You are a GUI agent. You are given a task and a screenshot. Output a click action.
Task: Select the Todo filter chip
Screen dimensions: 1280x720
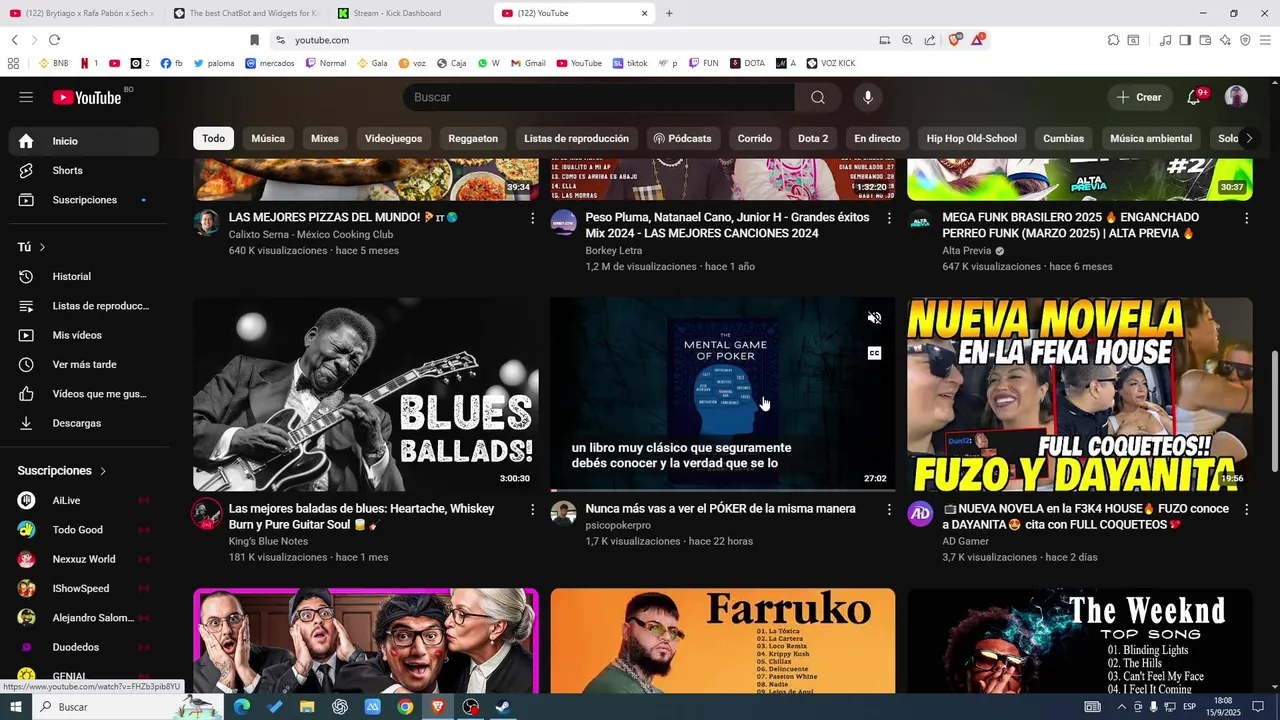click(214, 139)
